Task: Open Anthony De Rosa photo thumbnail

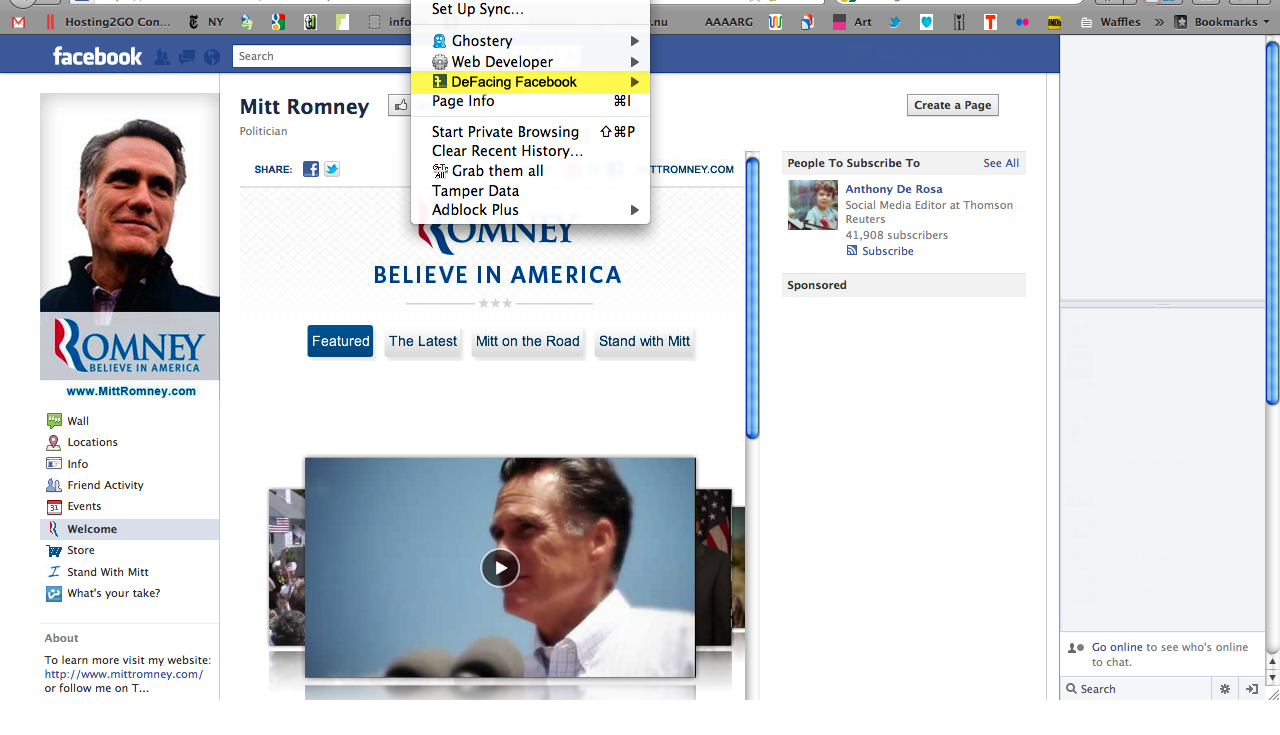Action: (813, 205)
